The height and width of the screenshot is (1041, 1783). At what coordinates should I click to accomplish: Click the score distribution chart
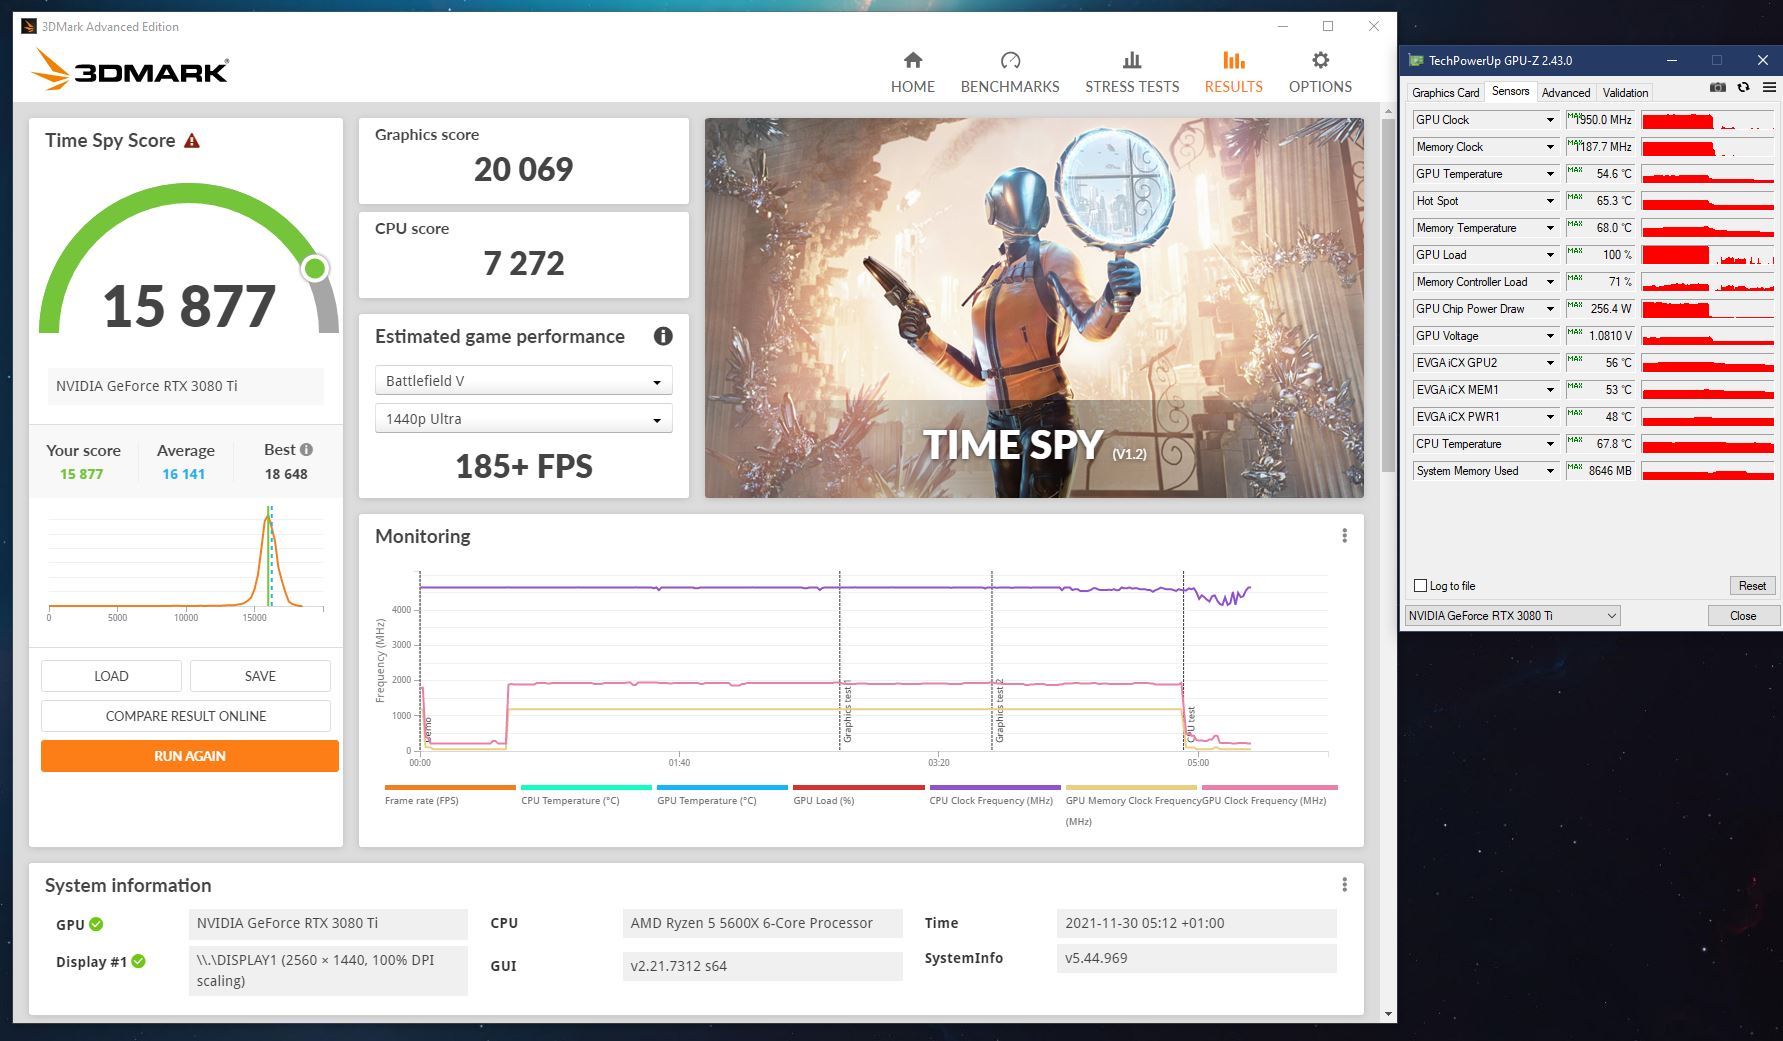pyautogui.click(x=187, y=563)
